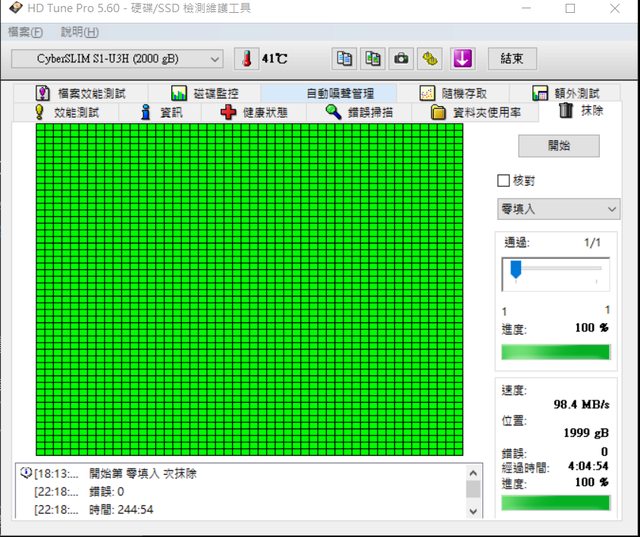Copy info to clipboard icon
Screen dimensions: 640x537
(x=345, y=58)
